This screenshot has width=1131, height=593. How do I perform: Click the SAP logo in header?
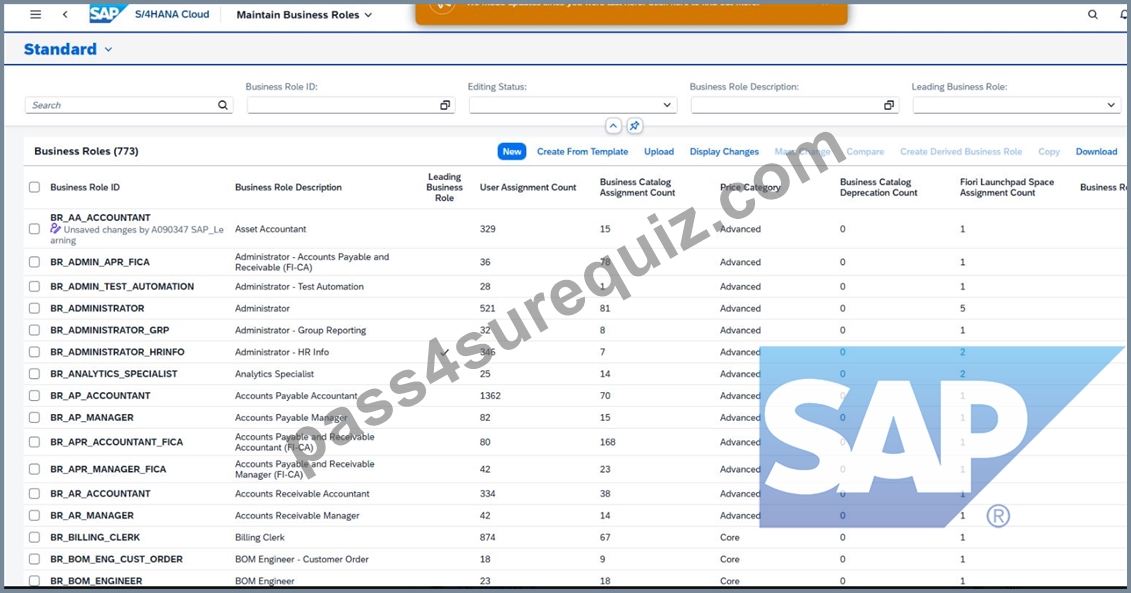coord(107,14)
